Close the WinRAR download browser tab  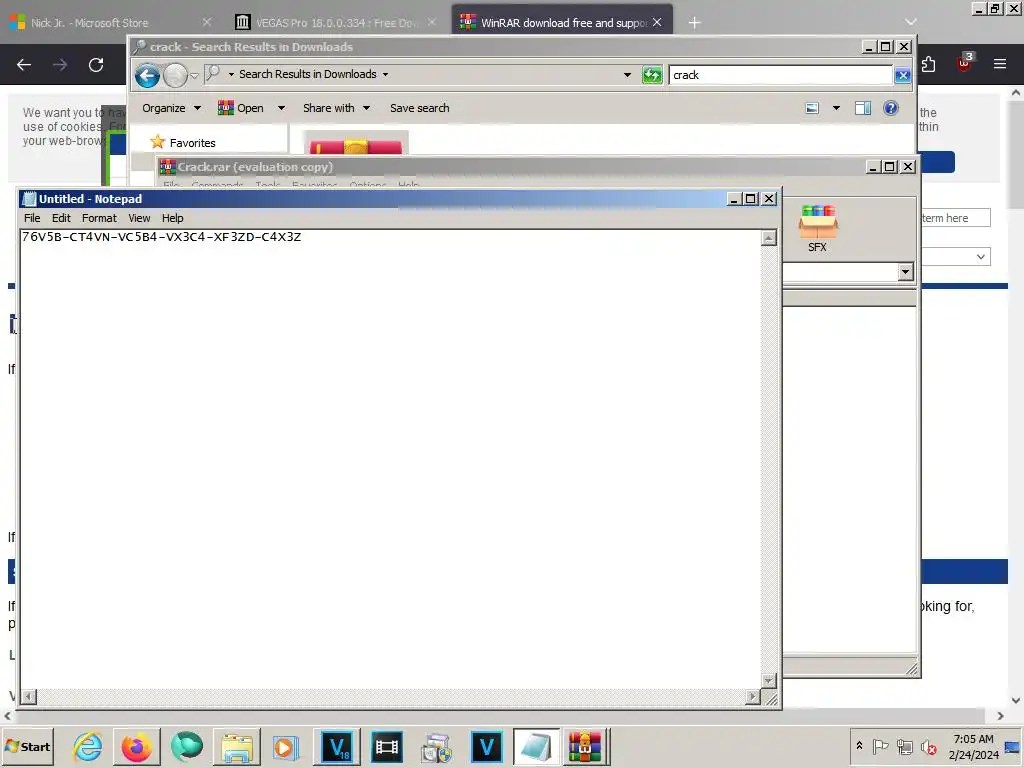[657, 22]
